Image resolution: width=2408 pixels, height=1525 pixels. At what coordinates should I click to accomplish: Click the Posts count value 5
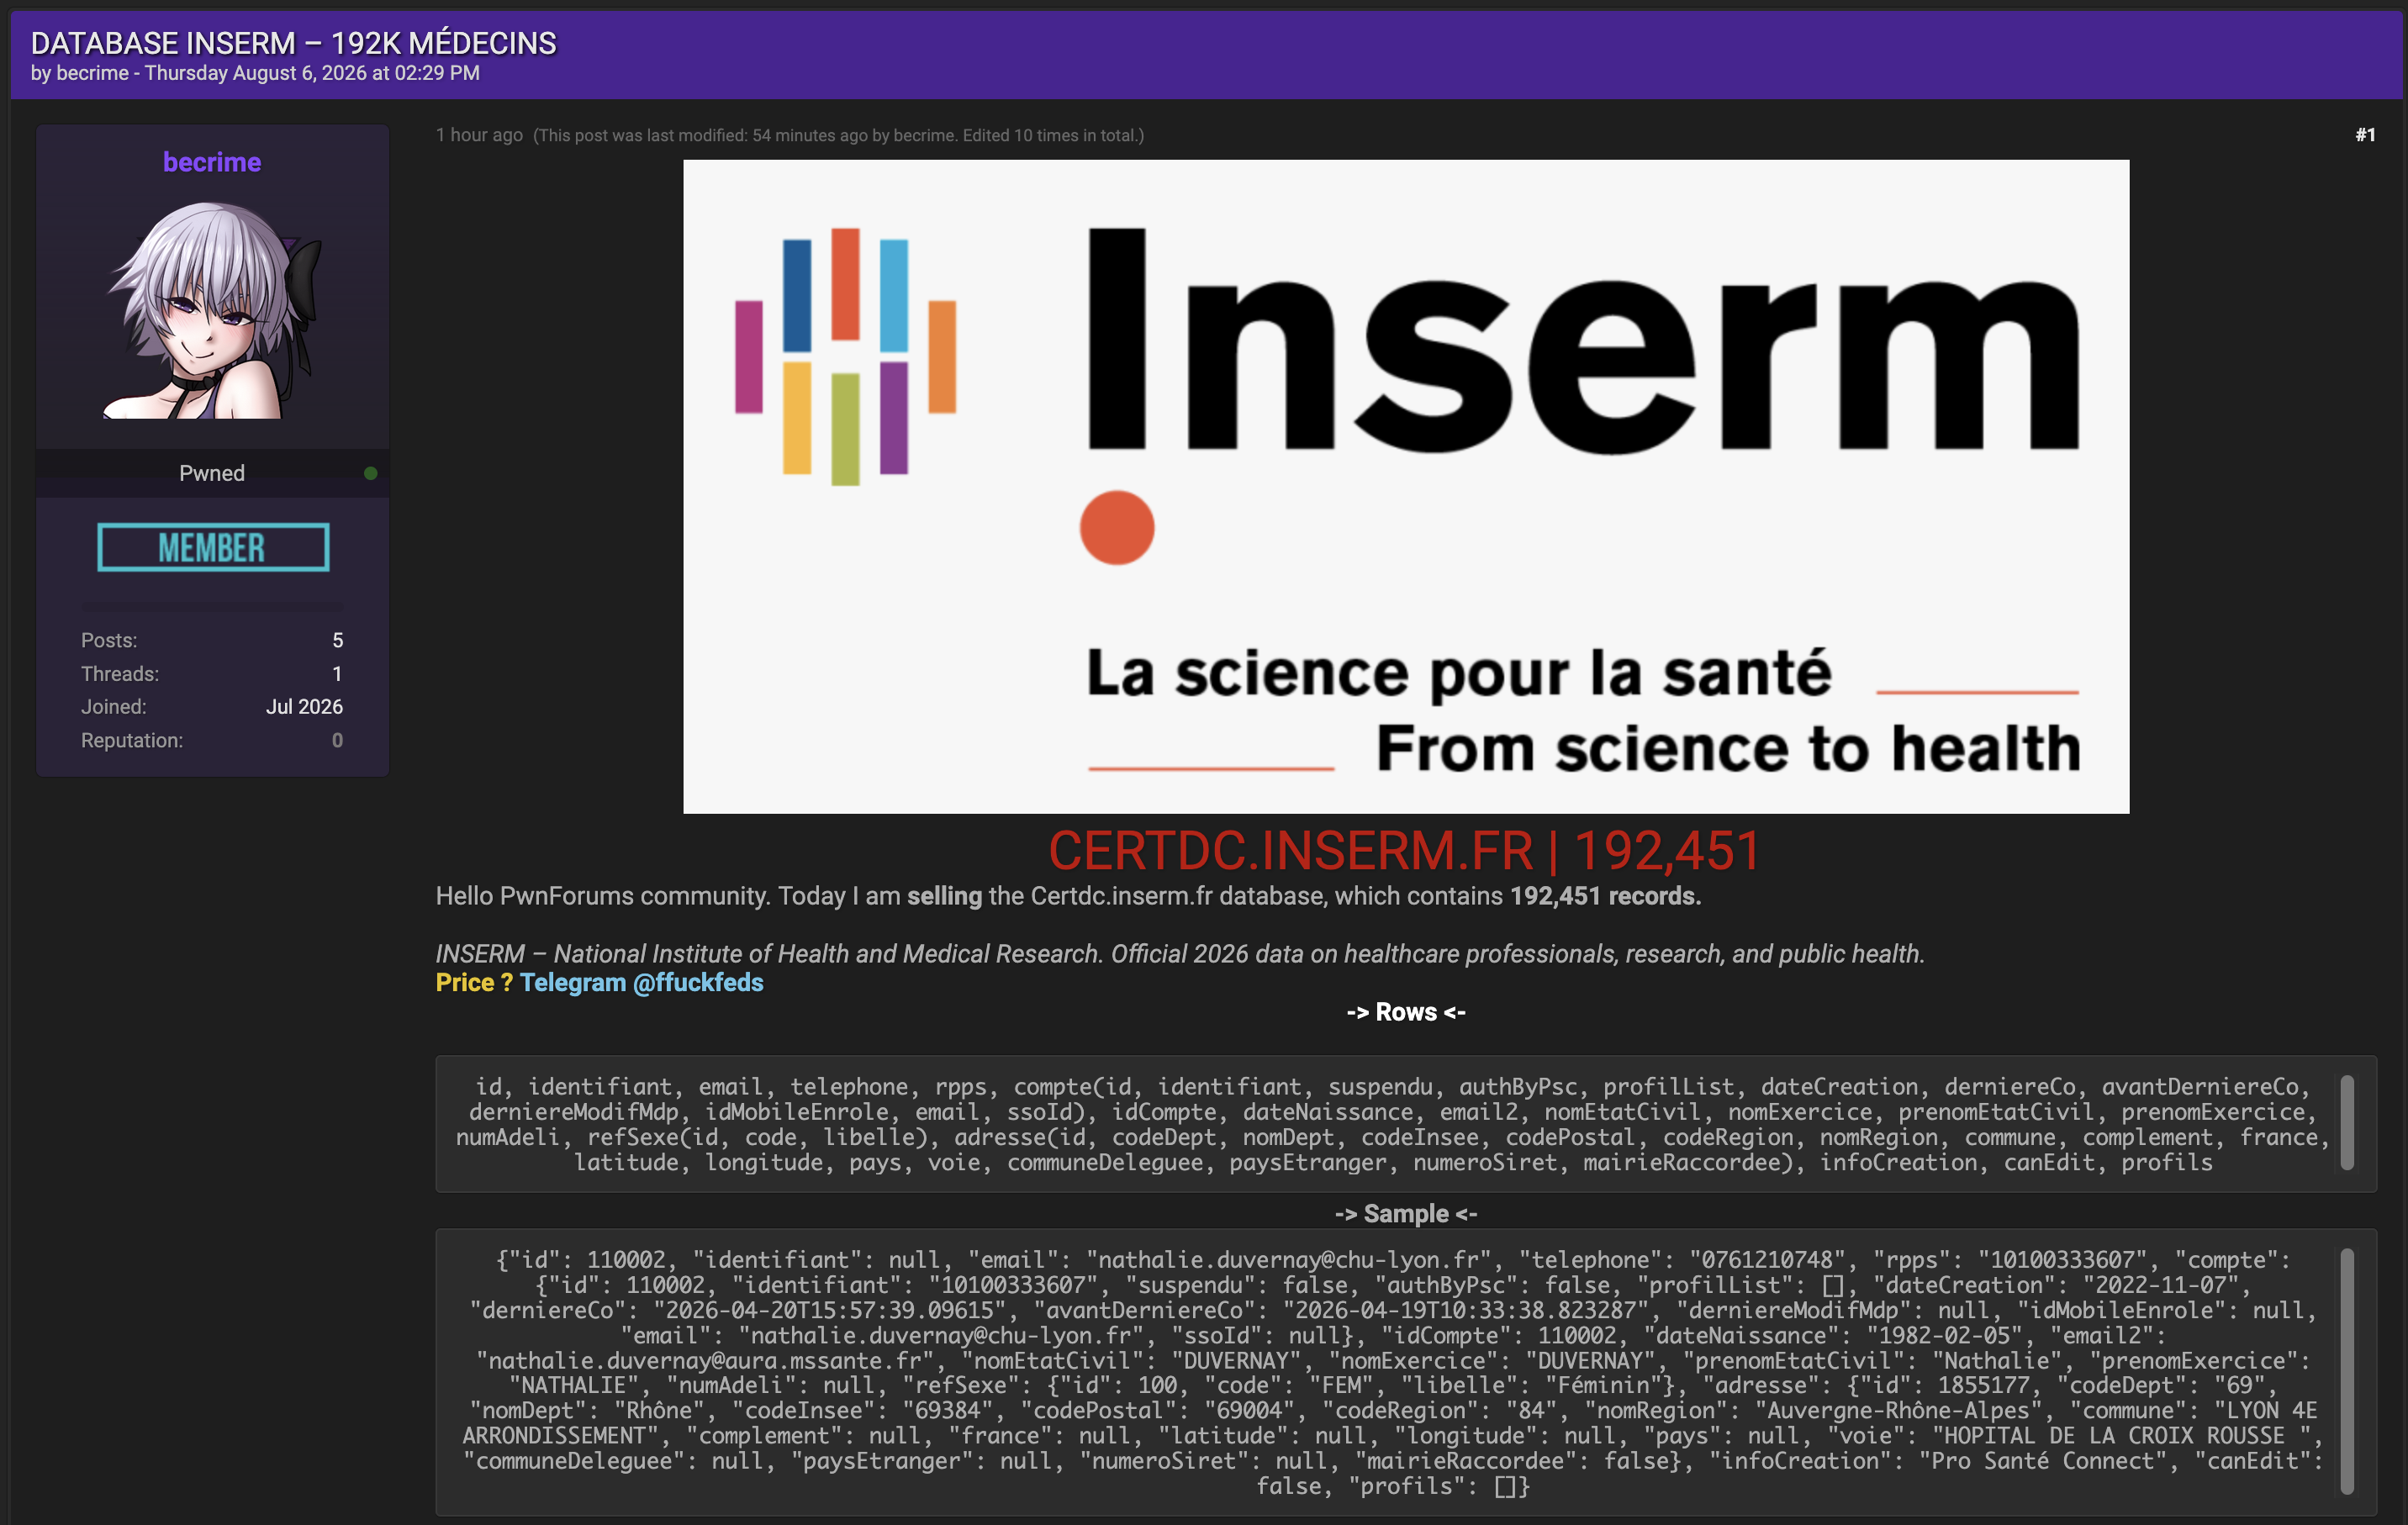point(338,640)
